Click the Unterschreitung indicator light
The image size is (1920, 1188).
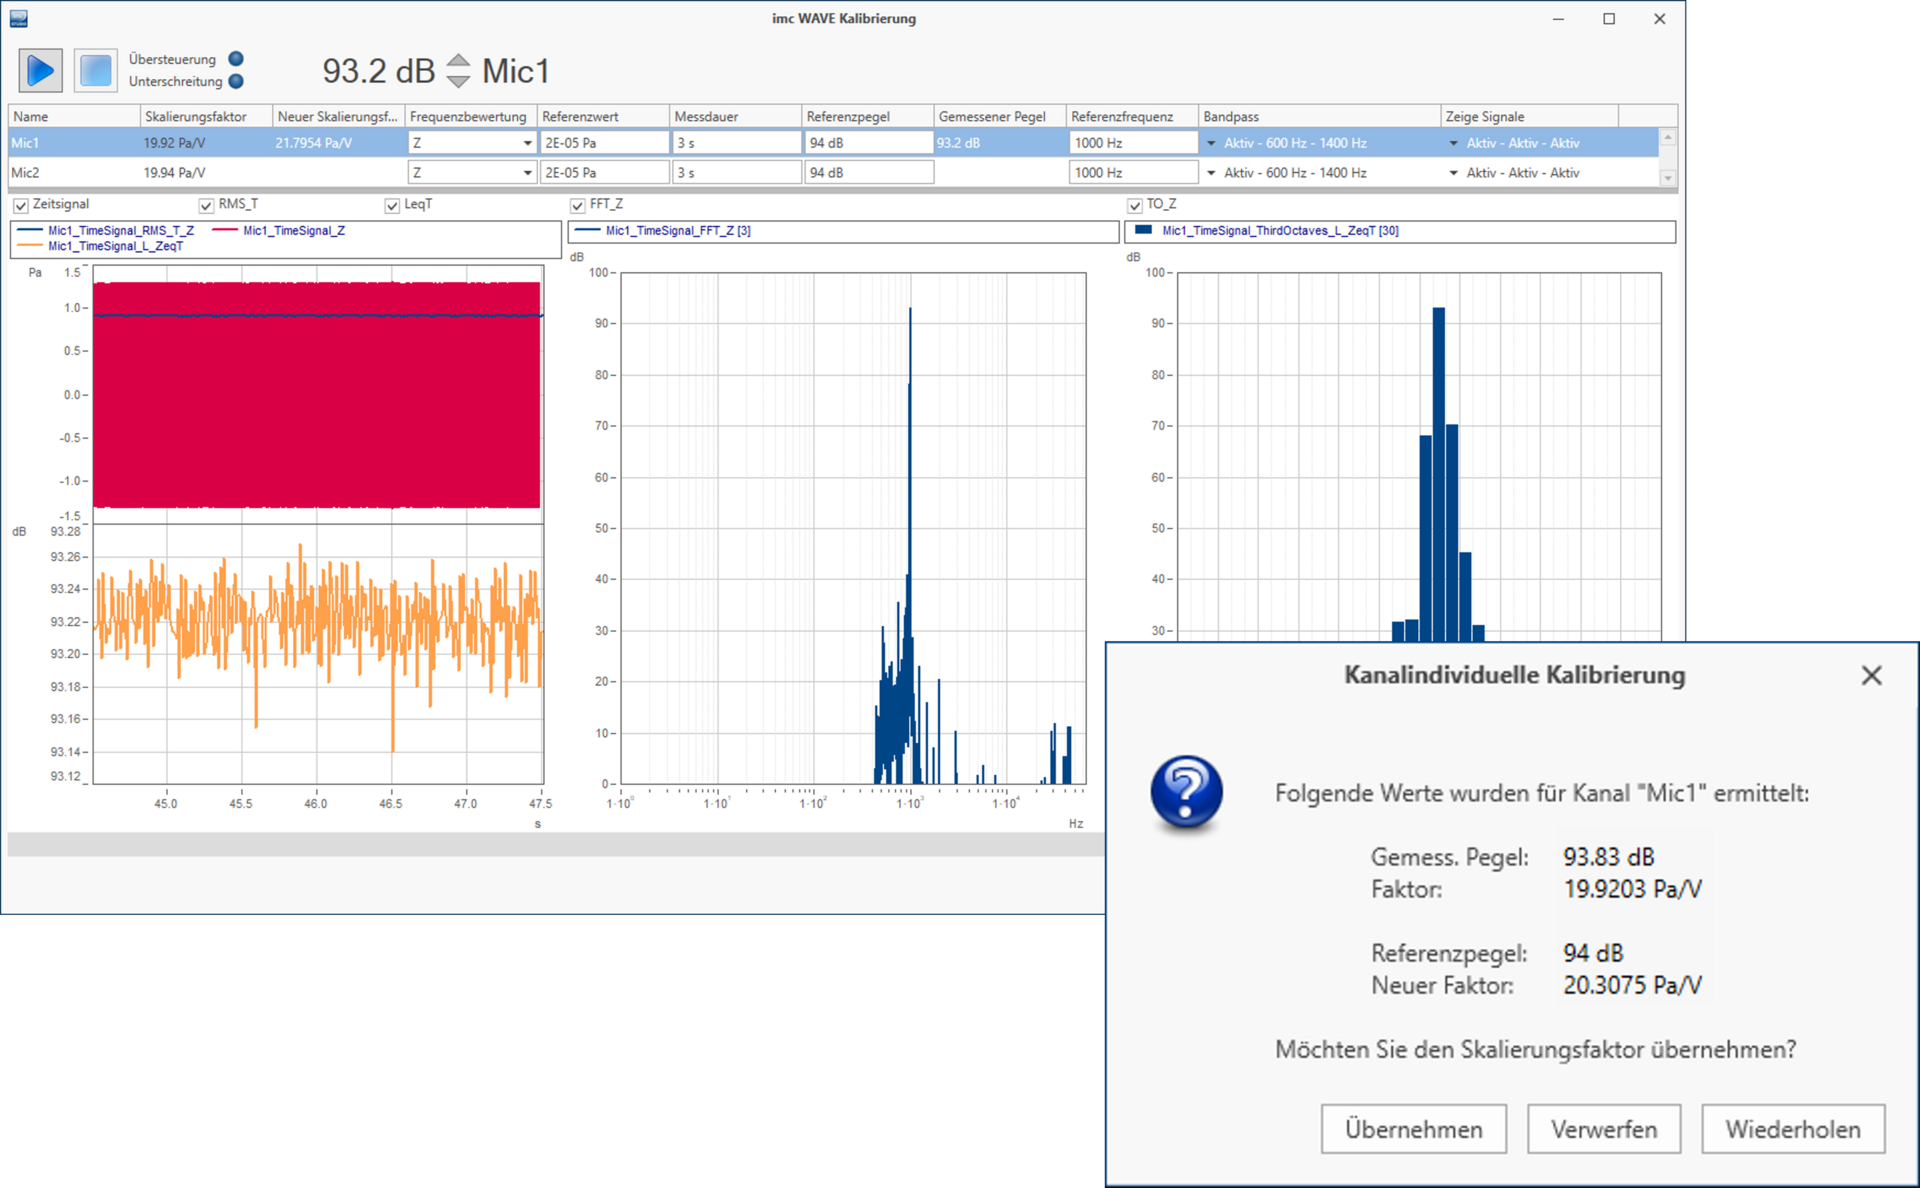(x=236, y=81)
